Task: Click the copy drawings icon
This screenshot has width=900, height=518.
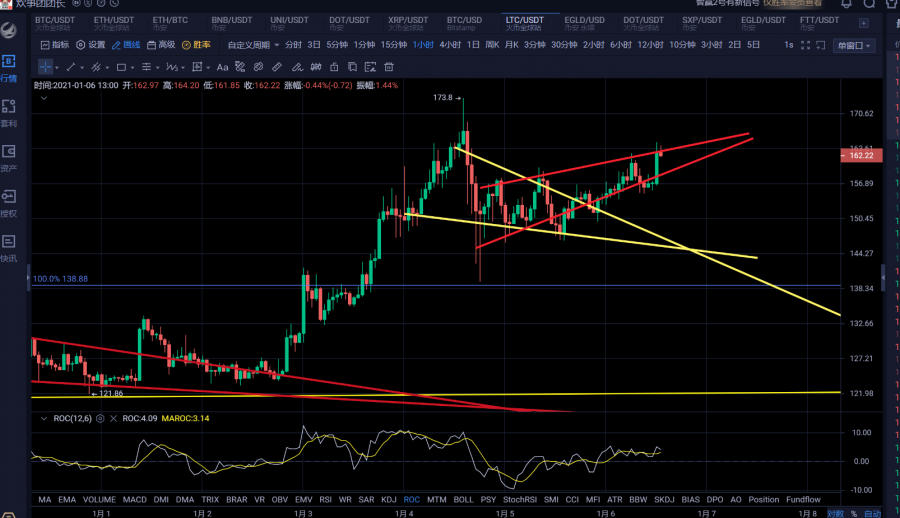Action: pos(352,67)
